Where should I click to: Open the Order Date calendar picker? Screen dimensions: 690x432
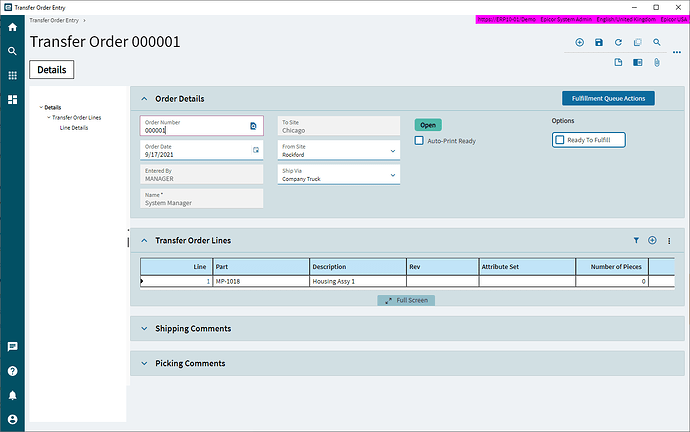point(256,150)
